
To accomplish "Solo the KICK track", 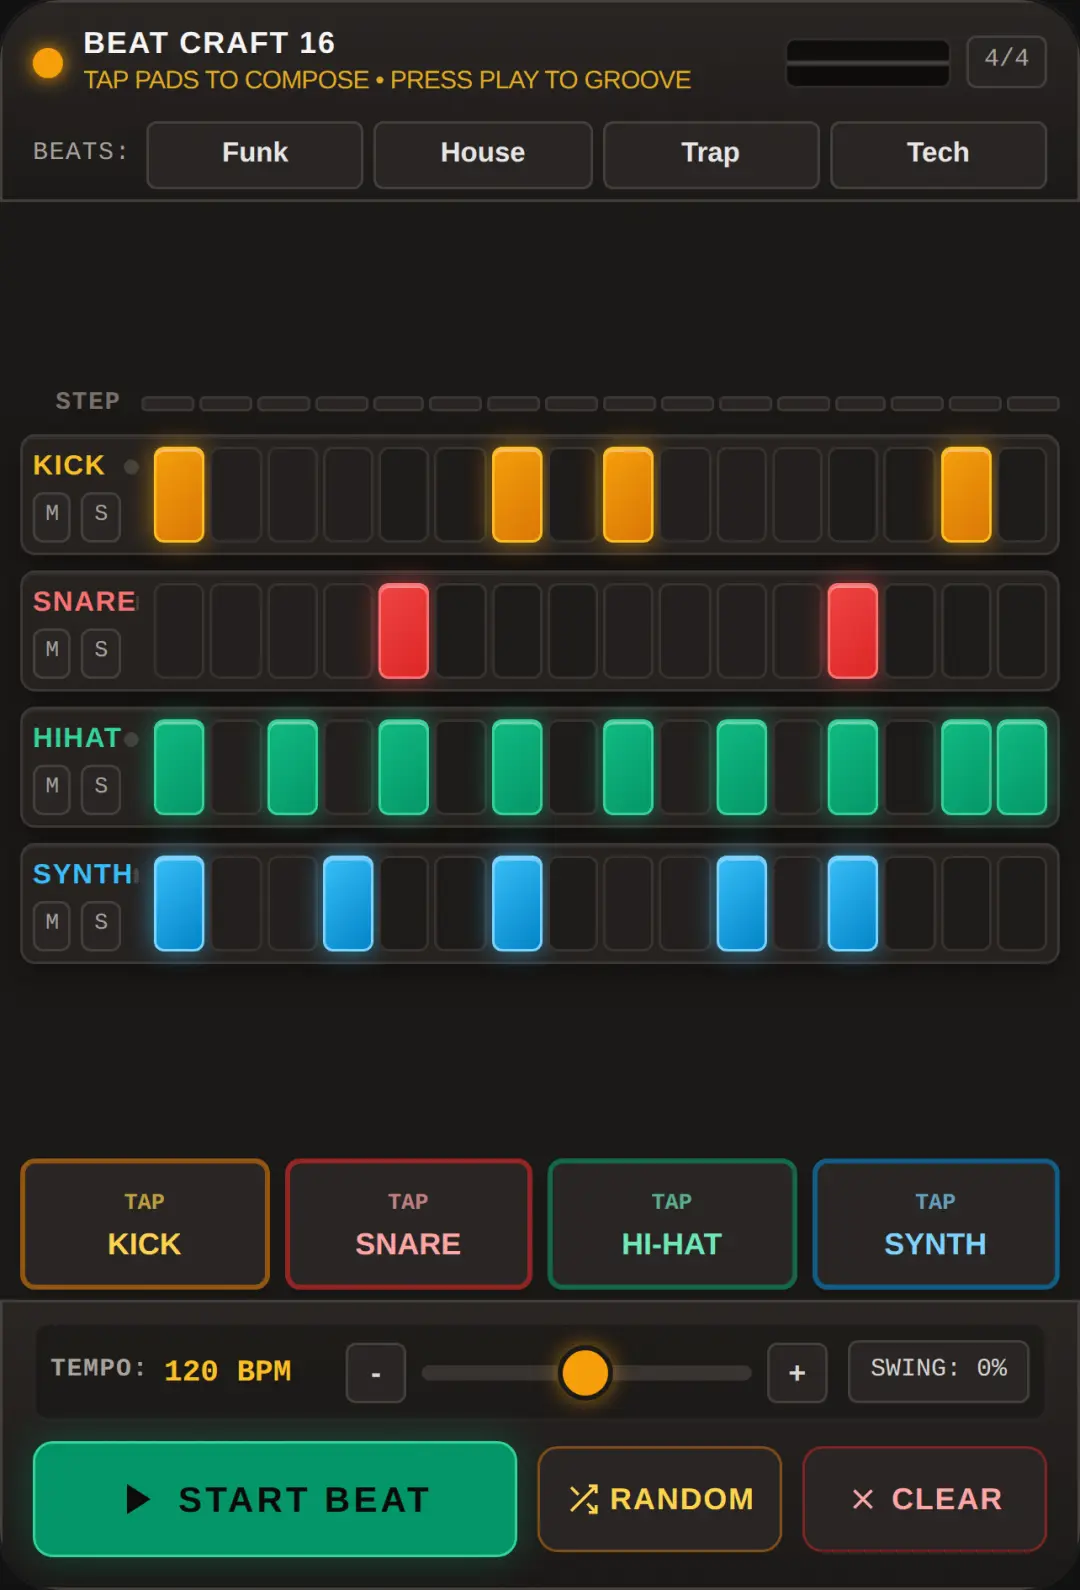I will click(x=101, y=516).
